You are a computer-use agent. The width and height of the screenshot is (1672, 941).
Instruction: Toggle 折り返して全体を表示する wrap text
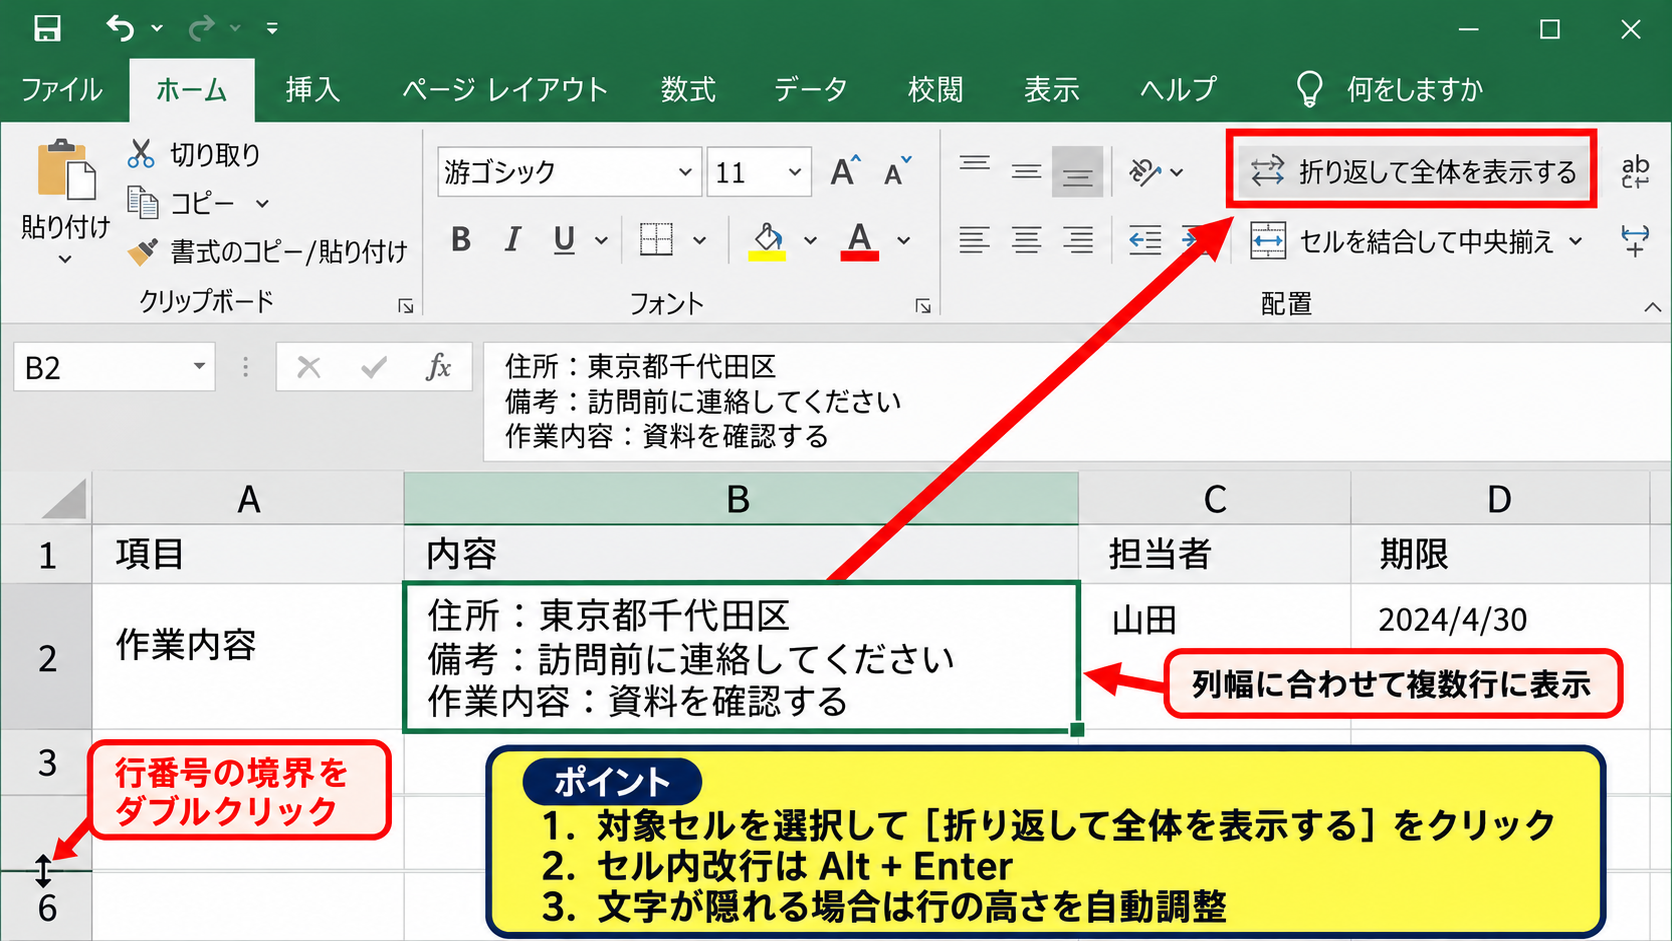[1412, 172]
